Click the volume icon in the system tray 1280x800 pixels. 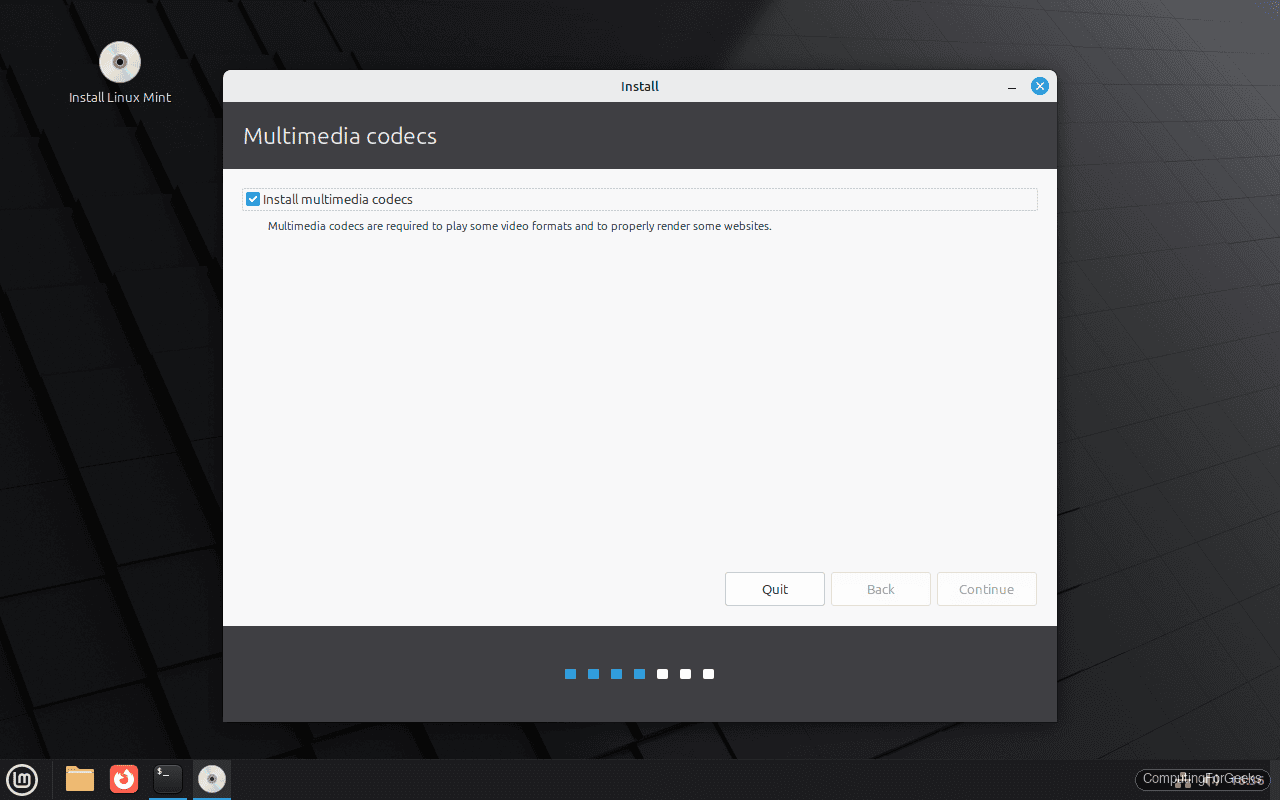point(1207,780)
